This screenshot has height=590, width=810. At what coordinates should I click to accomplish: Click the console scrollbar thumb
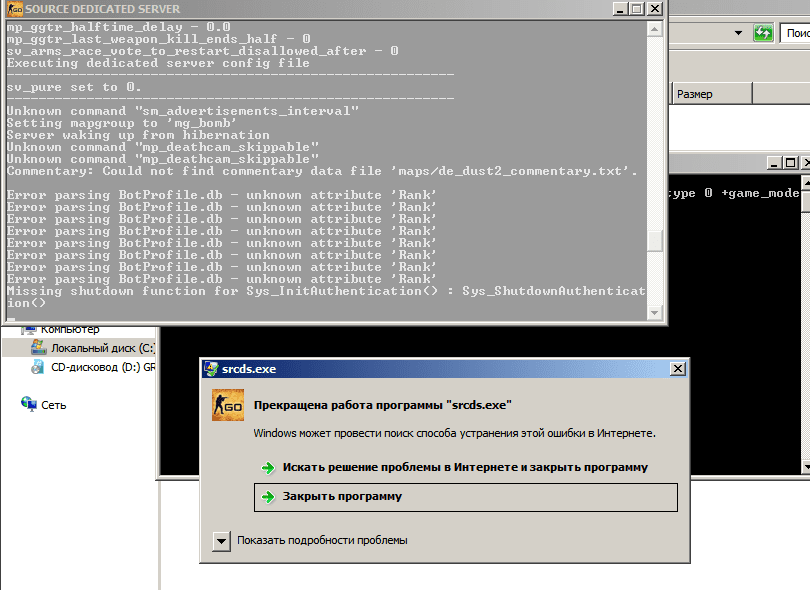tap(655, 241)
